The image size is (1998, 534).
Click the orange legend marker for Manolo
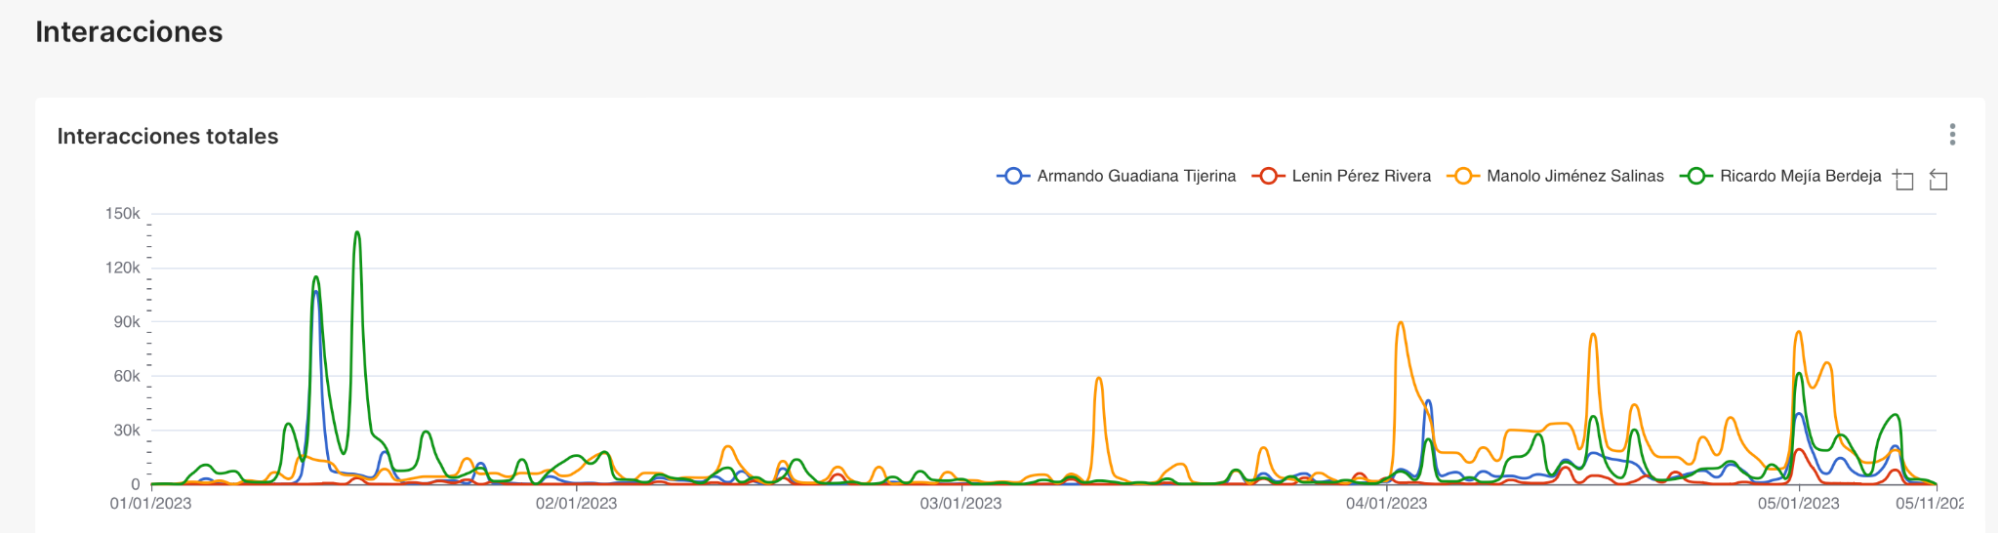tap(1463, 176)
